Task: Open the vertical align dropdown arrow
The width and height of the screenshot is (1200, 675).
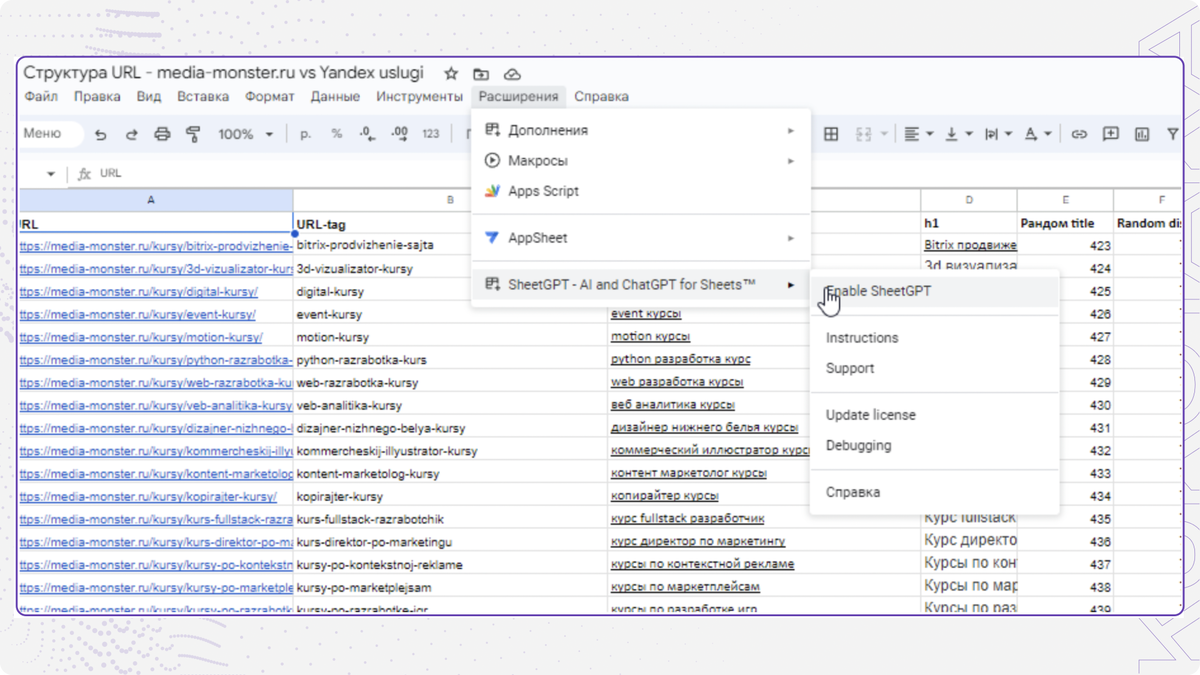Action: click(x=969, y=134)
